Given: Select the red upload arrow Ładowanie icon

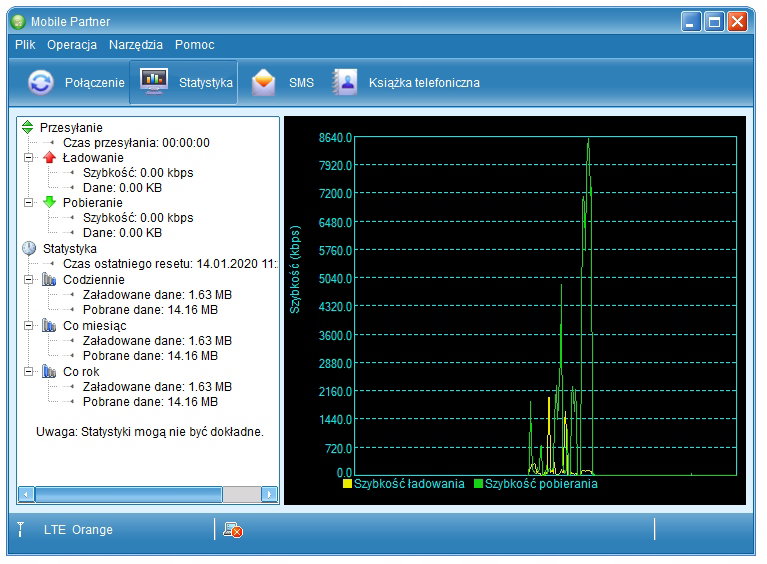Looking at the screenshot, I should coord(50,158).
